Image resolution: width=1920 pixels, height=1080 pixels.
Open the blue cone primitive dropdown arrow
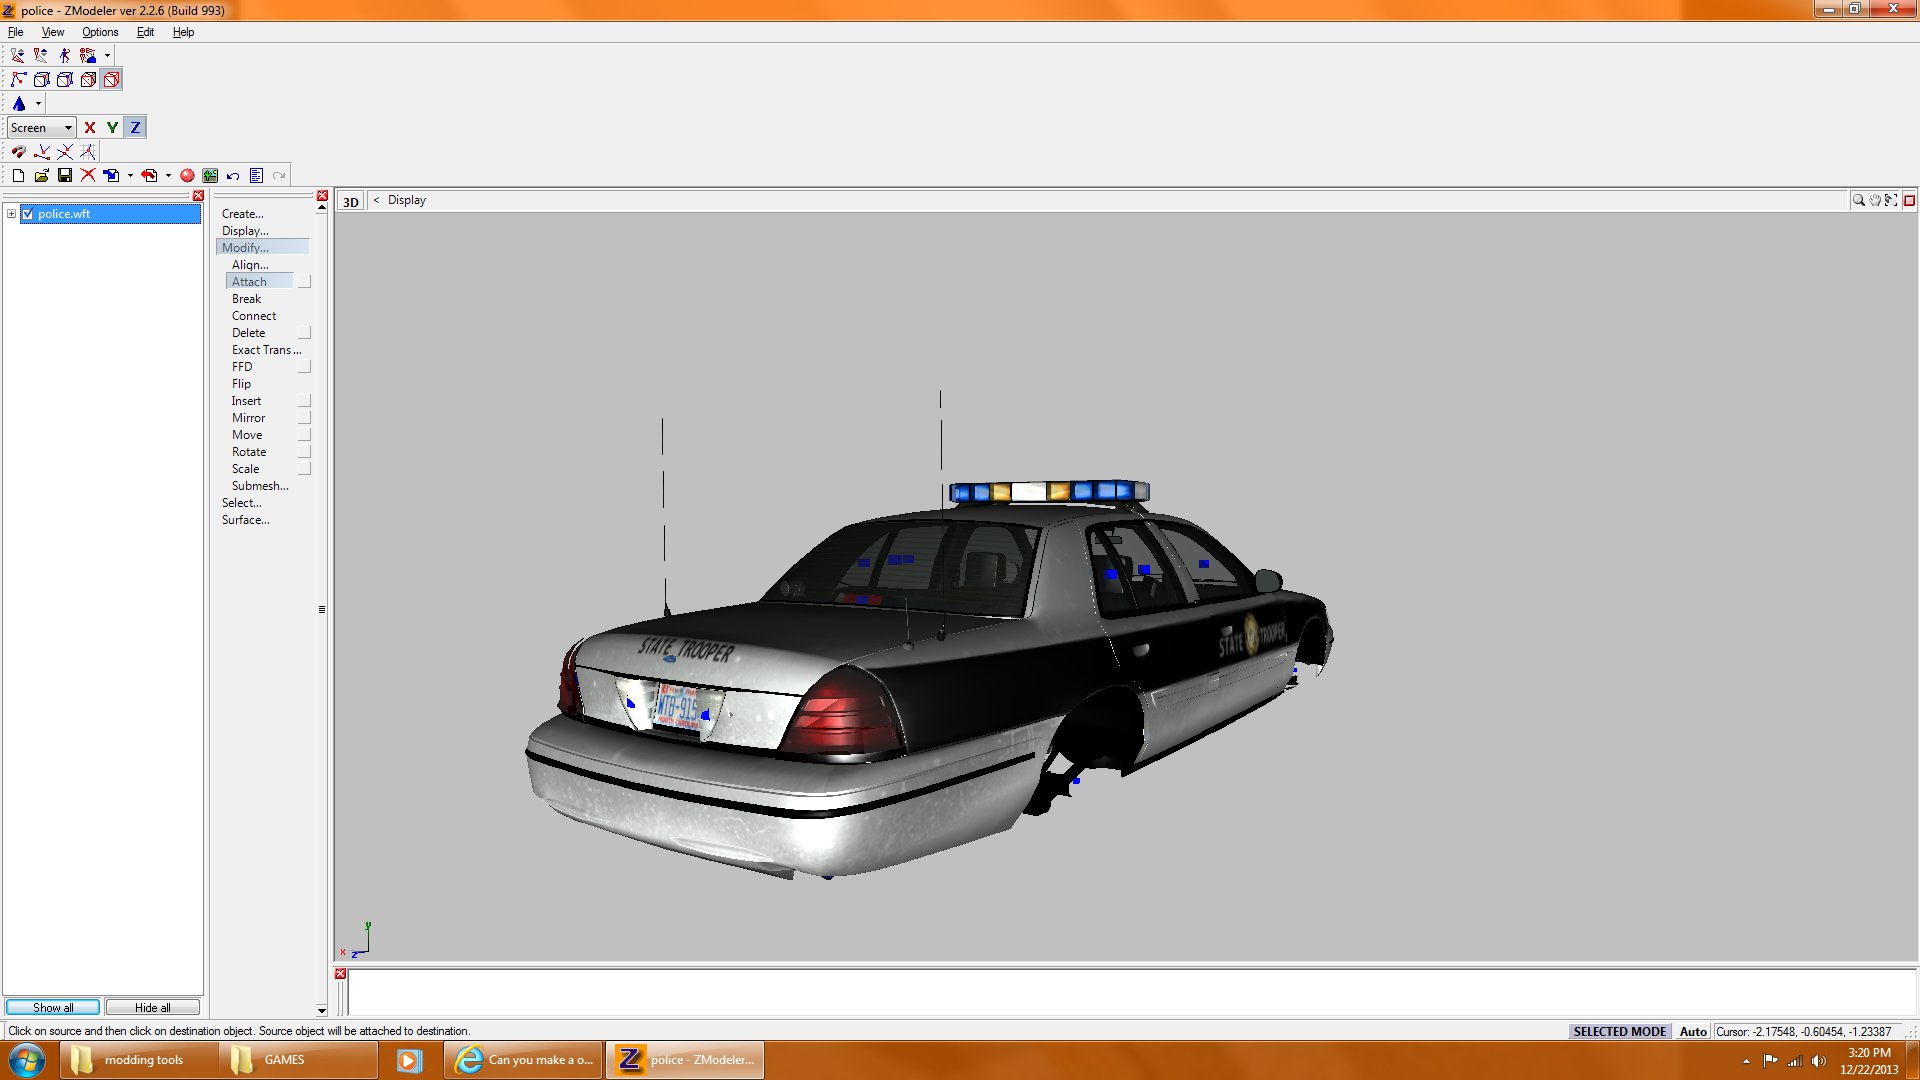(38, 104)
